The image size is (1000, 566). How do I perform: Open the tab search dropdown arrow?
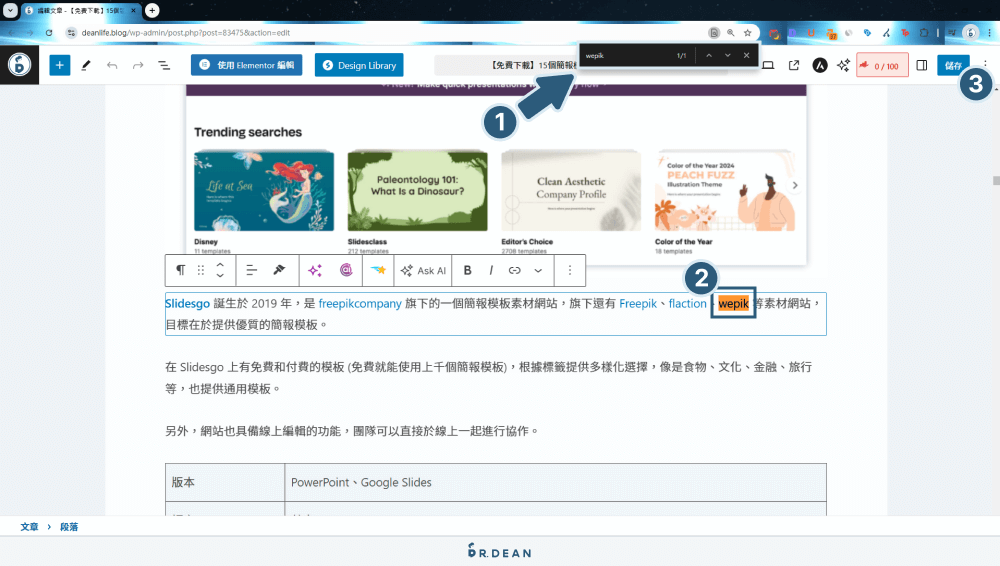(x=10, y=10)
